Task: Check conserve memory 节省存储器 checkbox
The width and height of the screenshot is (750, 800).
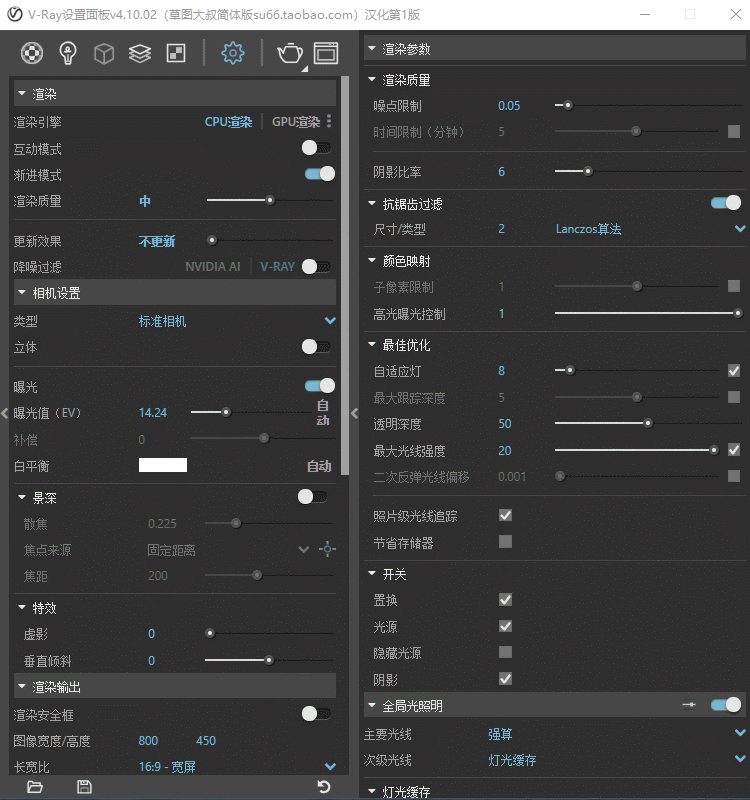Action: (x=505, y=541)
